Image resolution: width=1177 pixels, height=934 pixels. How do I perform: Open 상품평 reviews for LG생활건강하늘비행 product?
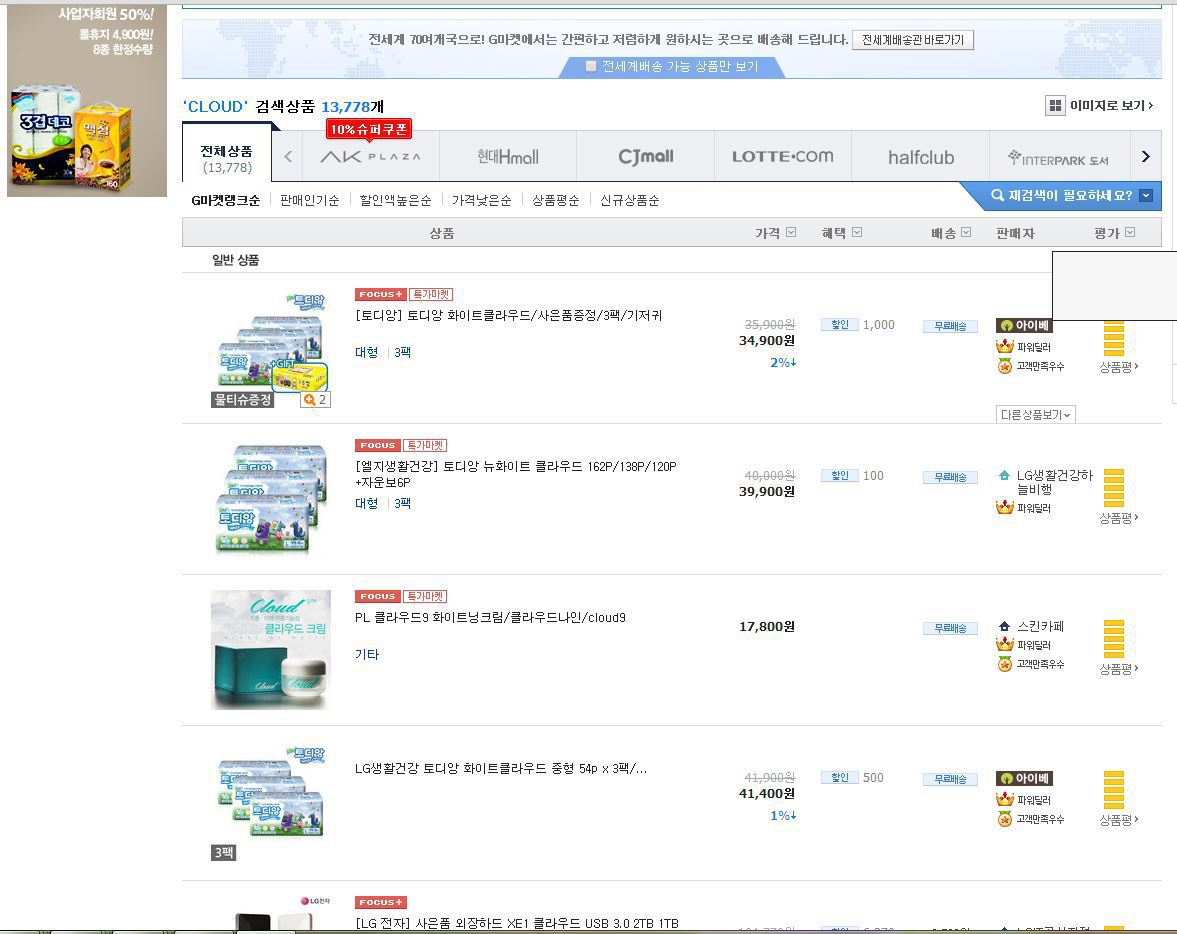click(x=1118, y=518)
